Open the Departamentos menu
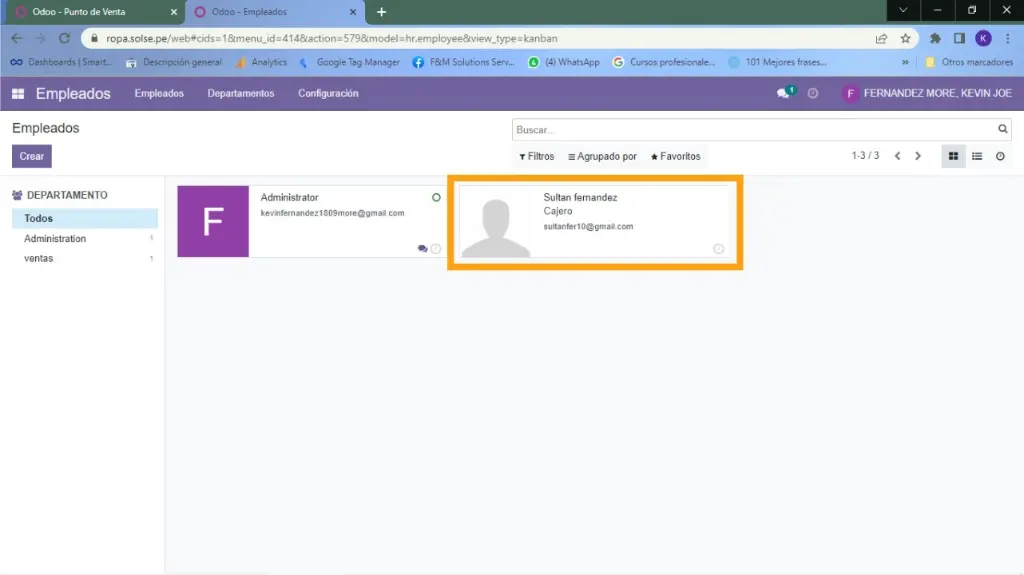Viewport: 1024px width, 575px height. pyautogui.click(x=241, y=94)
